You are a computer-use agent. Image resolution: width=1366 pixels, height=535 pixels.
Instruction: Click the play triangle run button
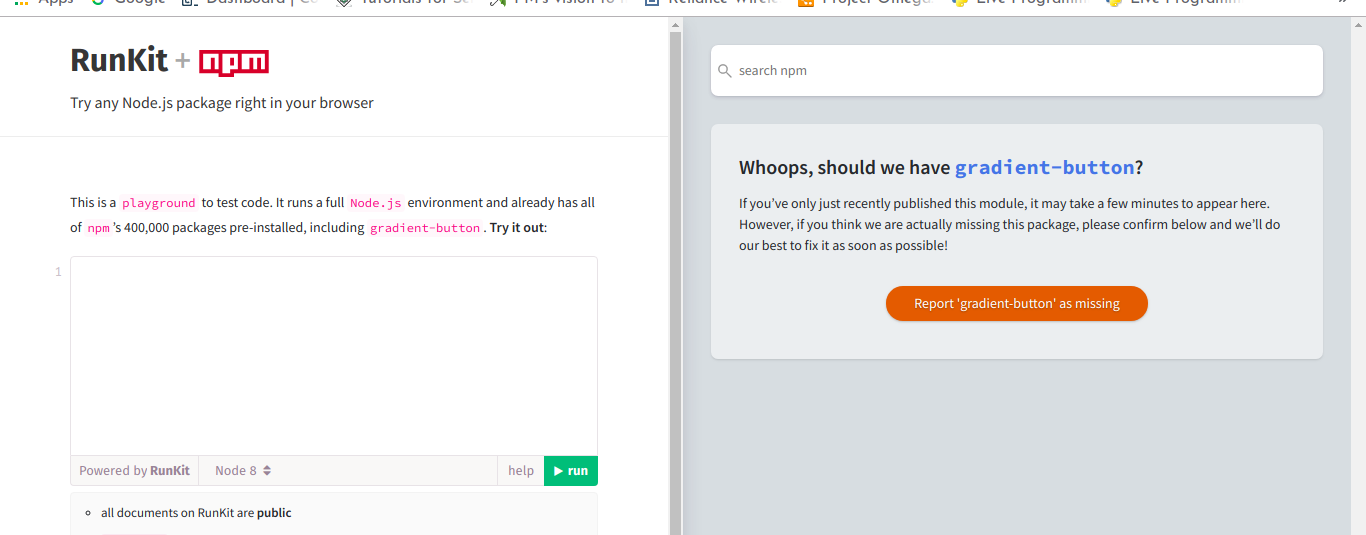click(571, 471)
